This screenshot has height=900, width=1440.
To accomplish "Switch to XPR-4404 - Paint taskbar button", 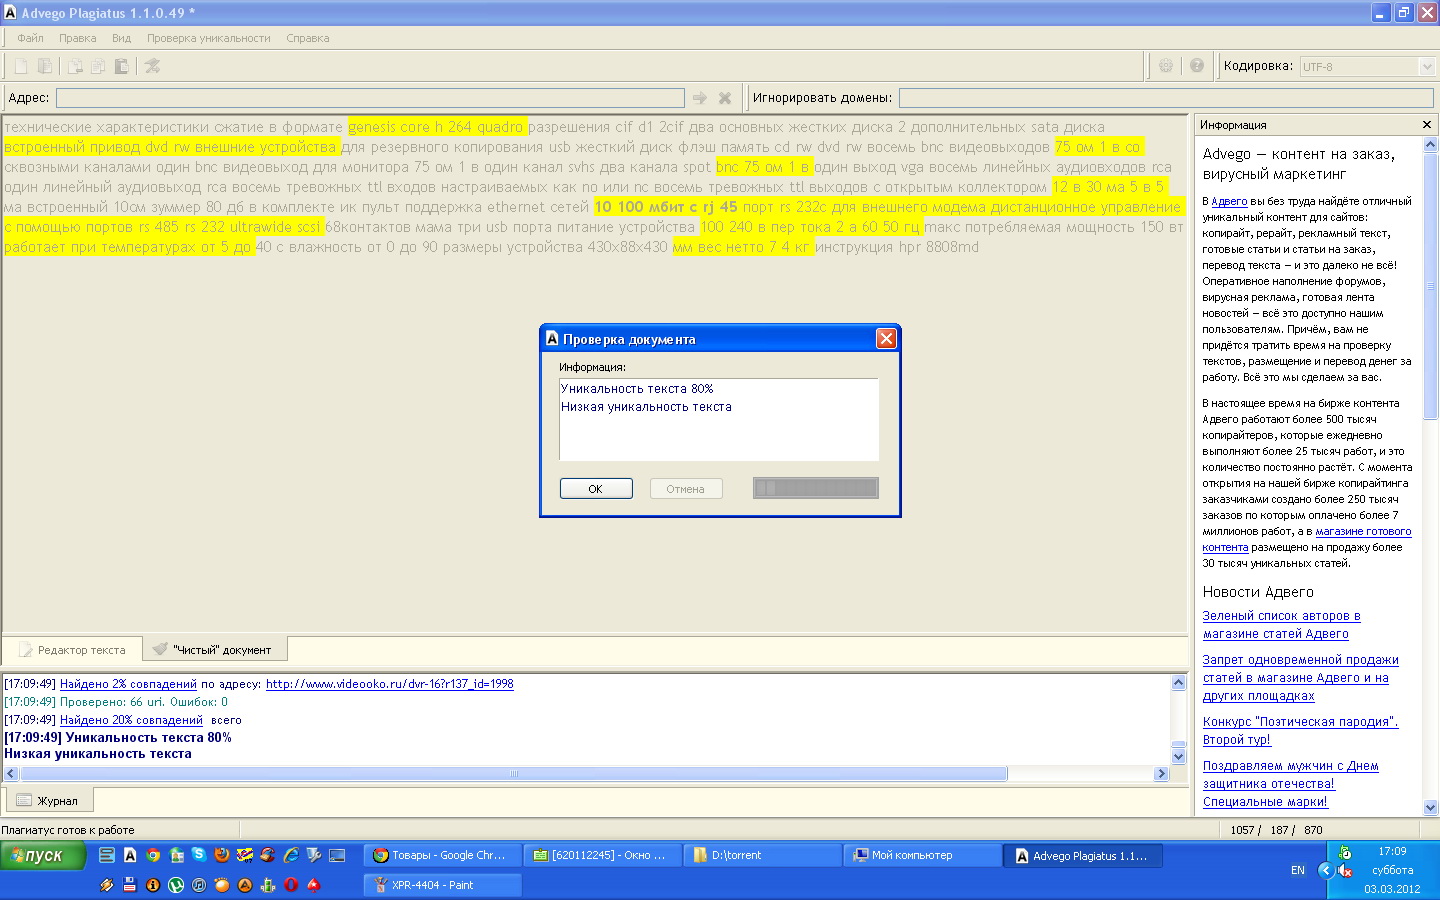I will (441, 885).
